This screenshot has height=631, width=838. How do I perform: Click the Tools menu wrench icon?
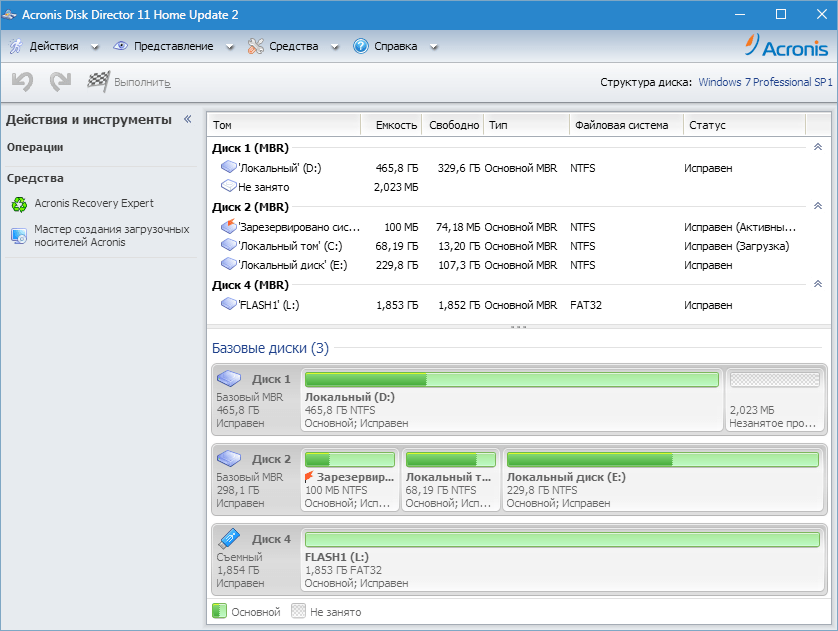(255, 46)
